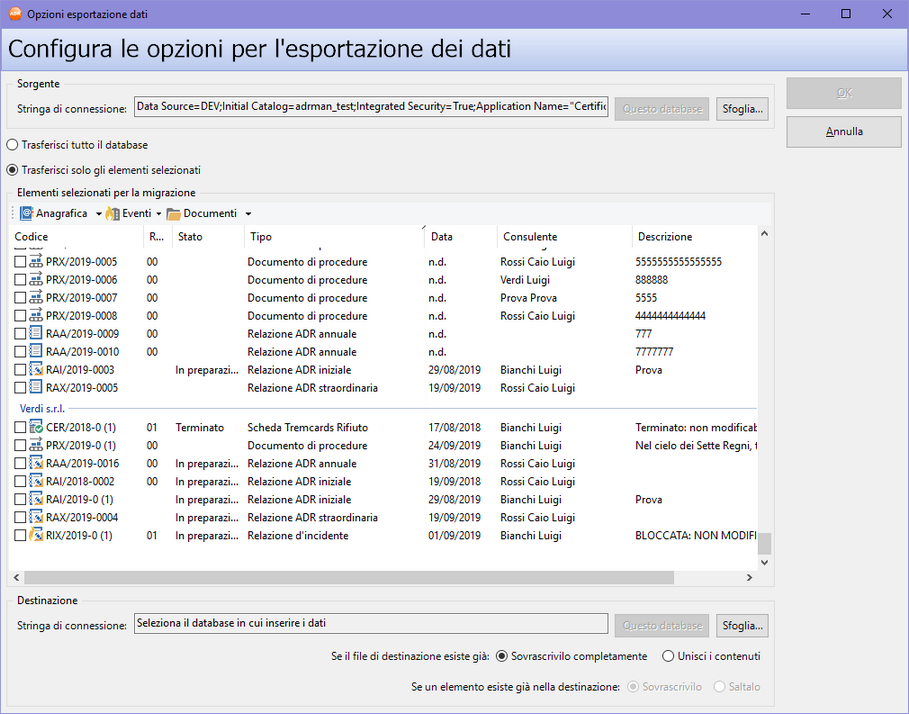Choose 'Trasferisci tutto il database' option
The width and height of the screenshot is (909, 714).
pyautogui.click(x=13, y=145)
